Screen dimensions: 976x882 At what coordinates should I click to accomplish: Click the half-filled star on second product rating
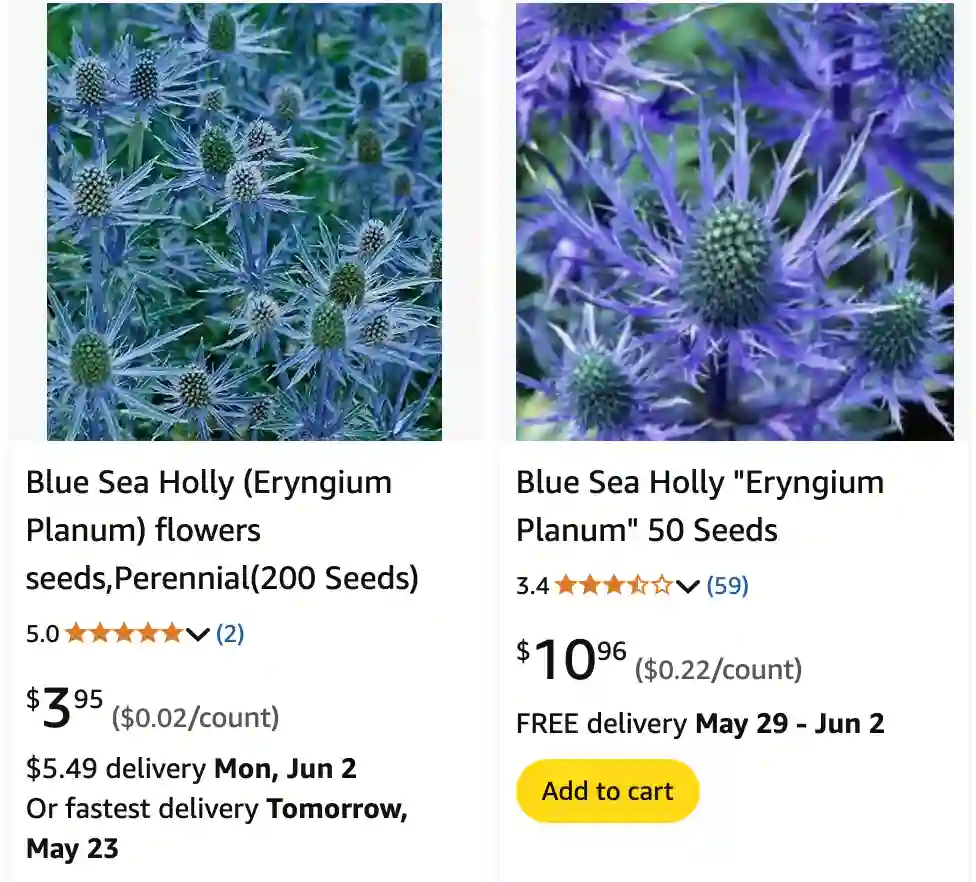[640, 586]
